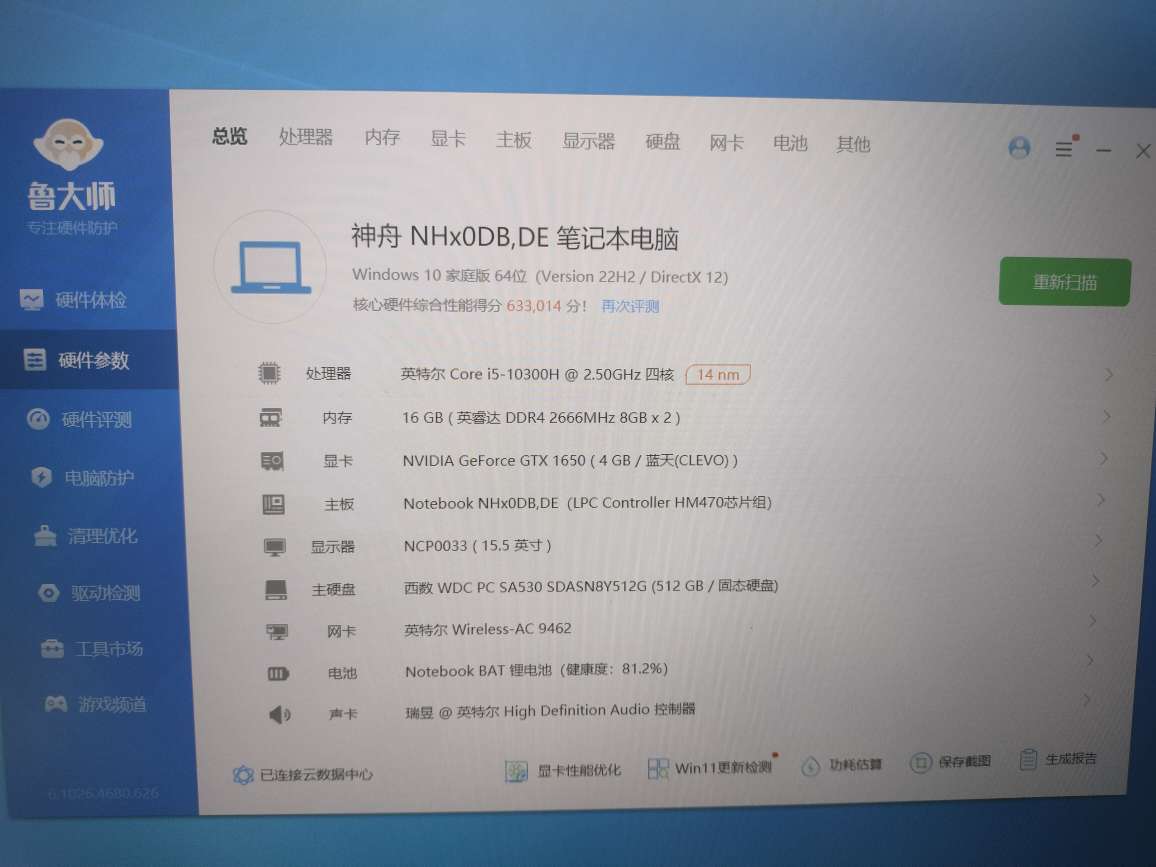Expand the 显示器 row chevron
1156x867 pixels.
1098,540
